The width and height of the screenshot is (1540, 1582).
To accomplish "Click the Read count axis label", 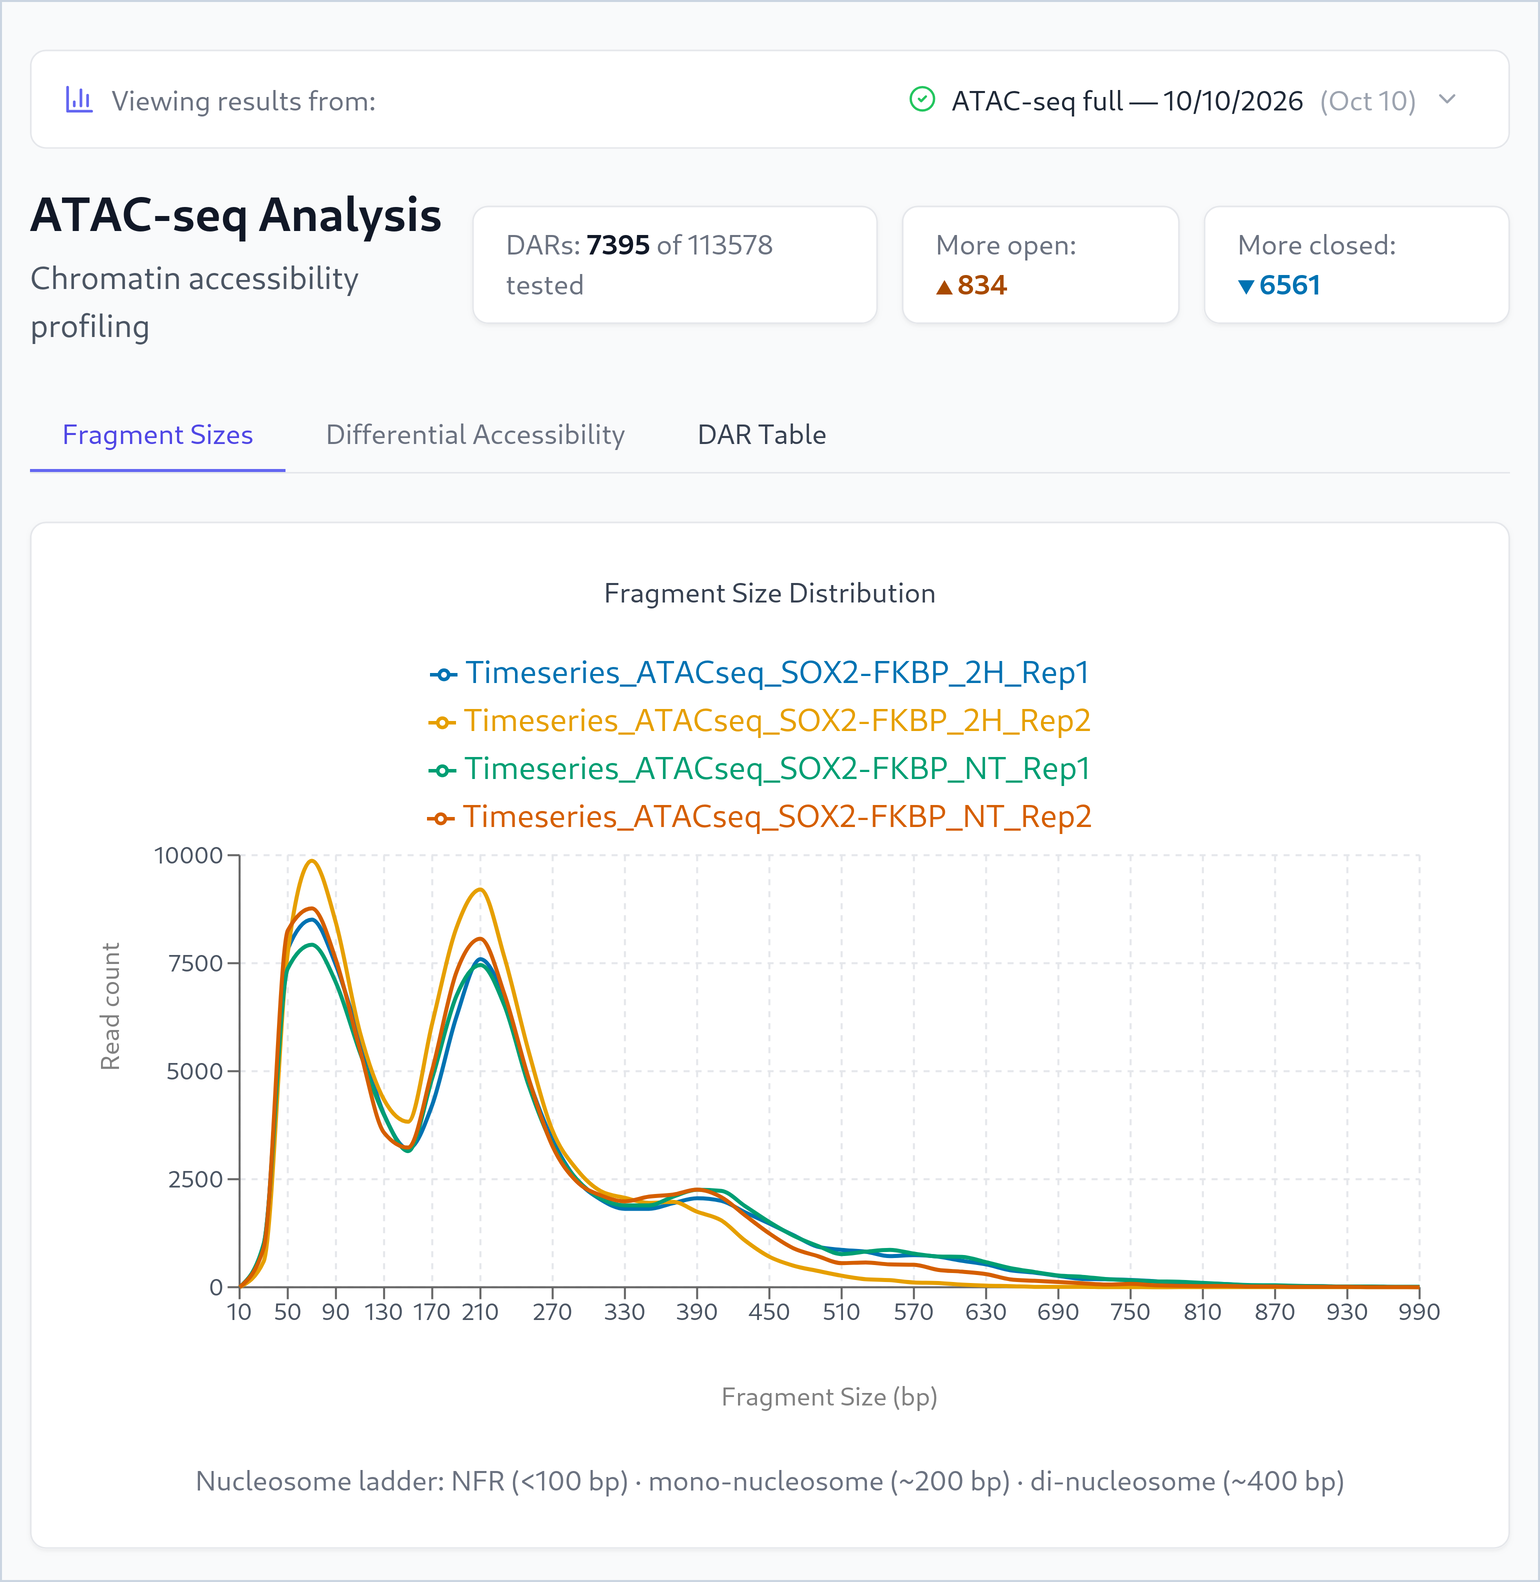I will click(110, 1006).
